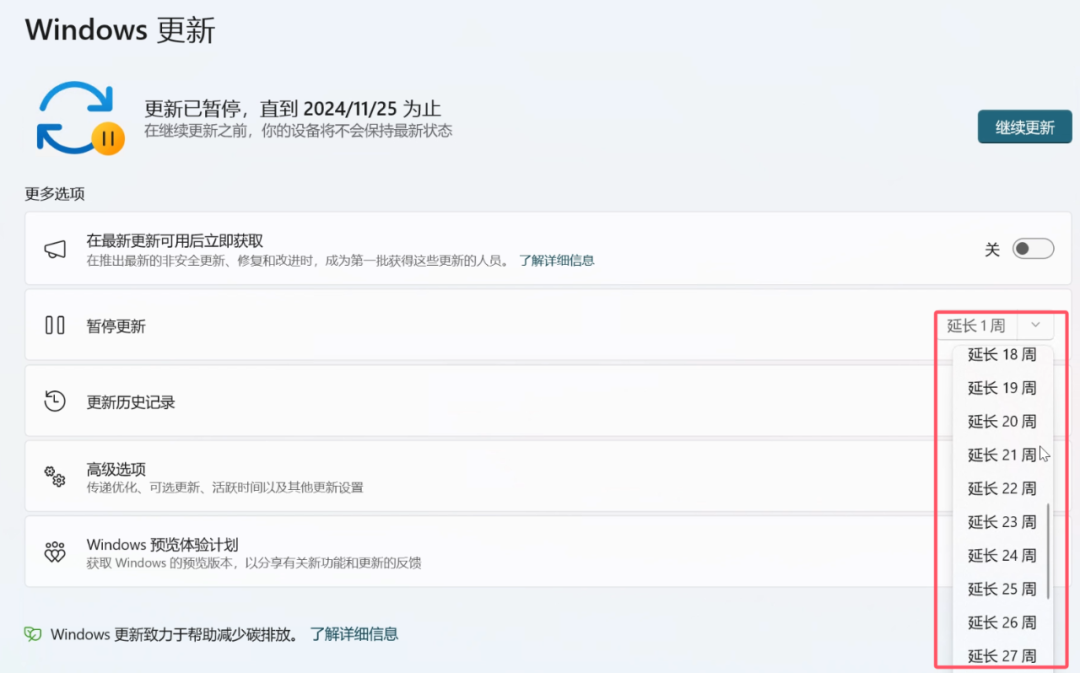Click the pause icon beside 暂停更新
The image size is (1080, 673).
click(x=55, y=325)
